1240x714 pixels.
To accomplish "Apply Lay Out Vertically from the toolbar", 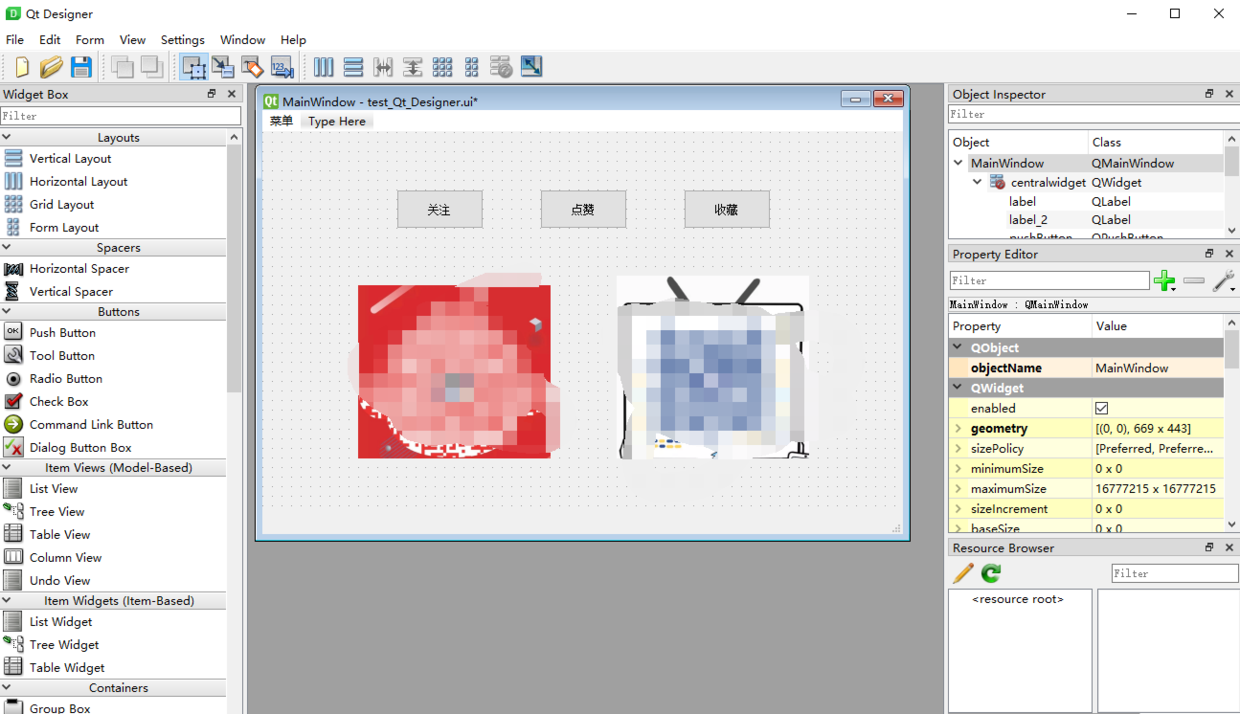I will point(353,67).
